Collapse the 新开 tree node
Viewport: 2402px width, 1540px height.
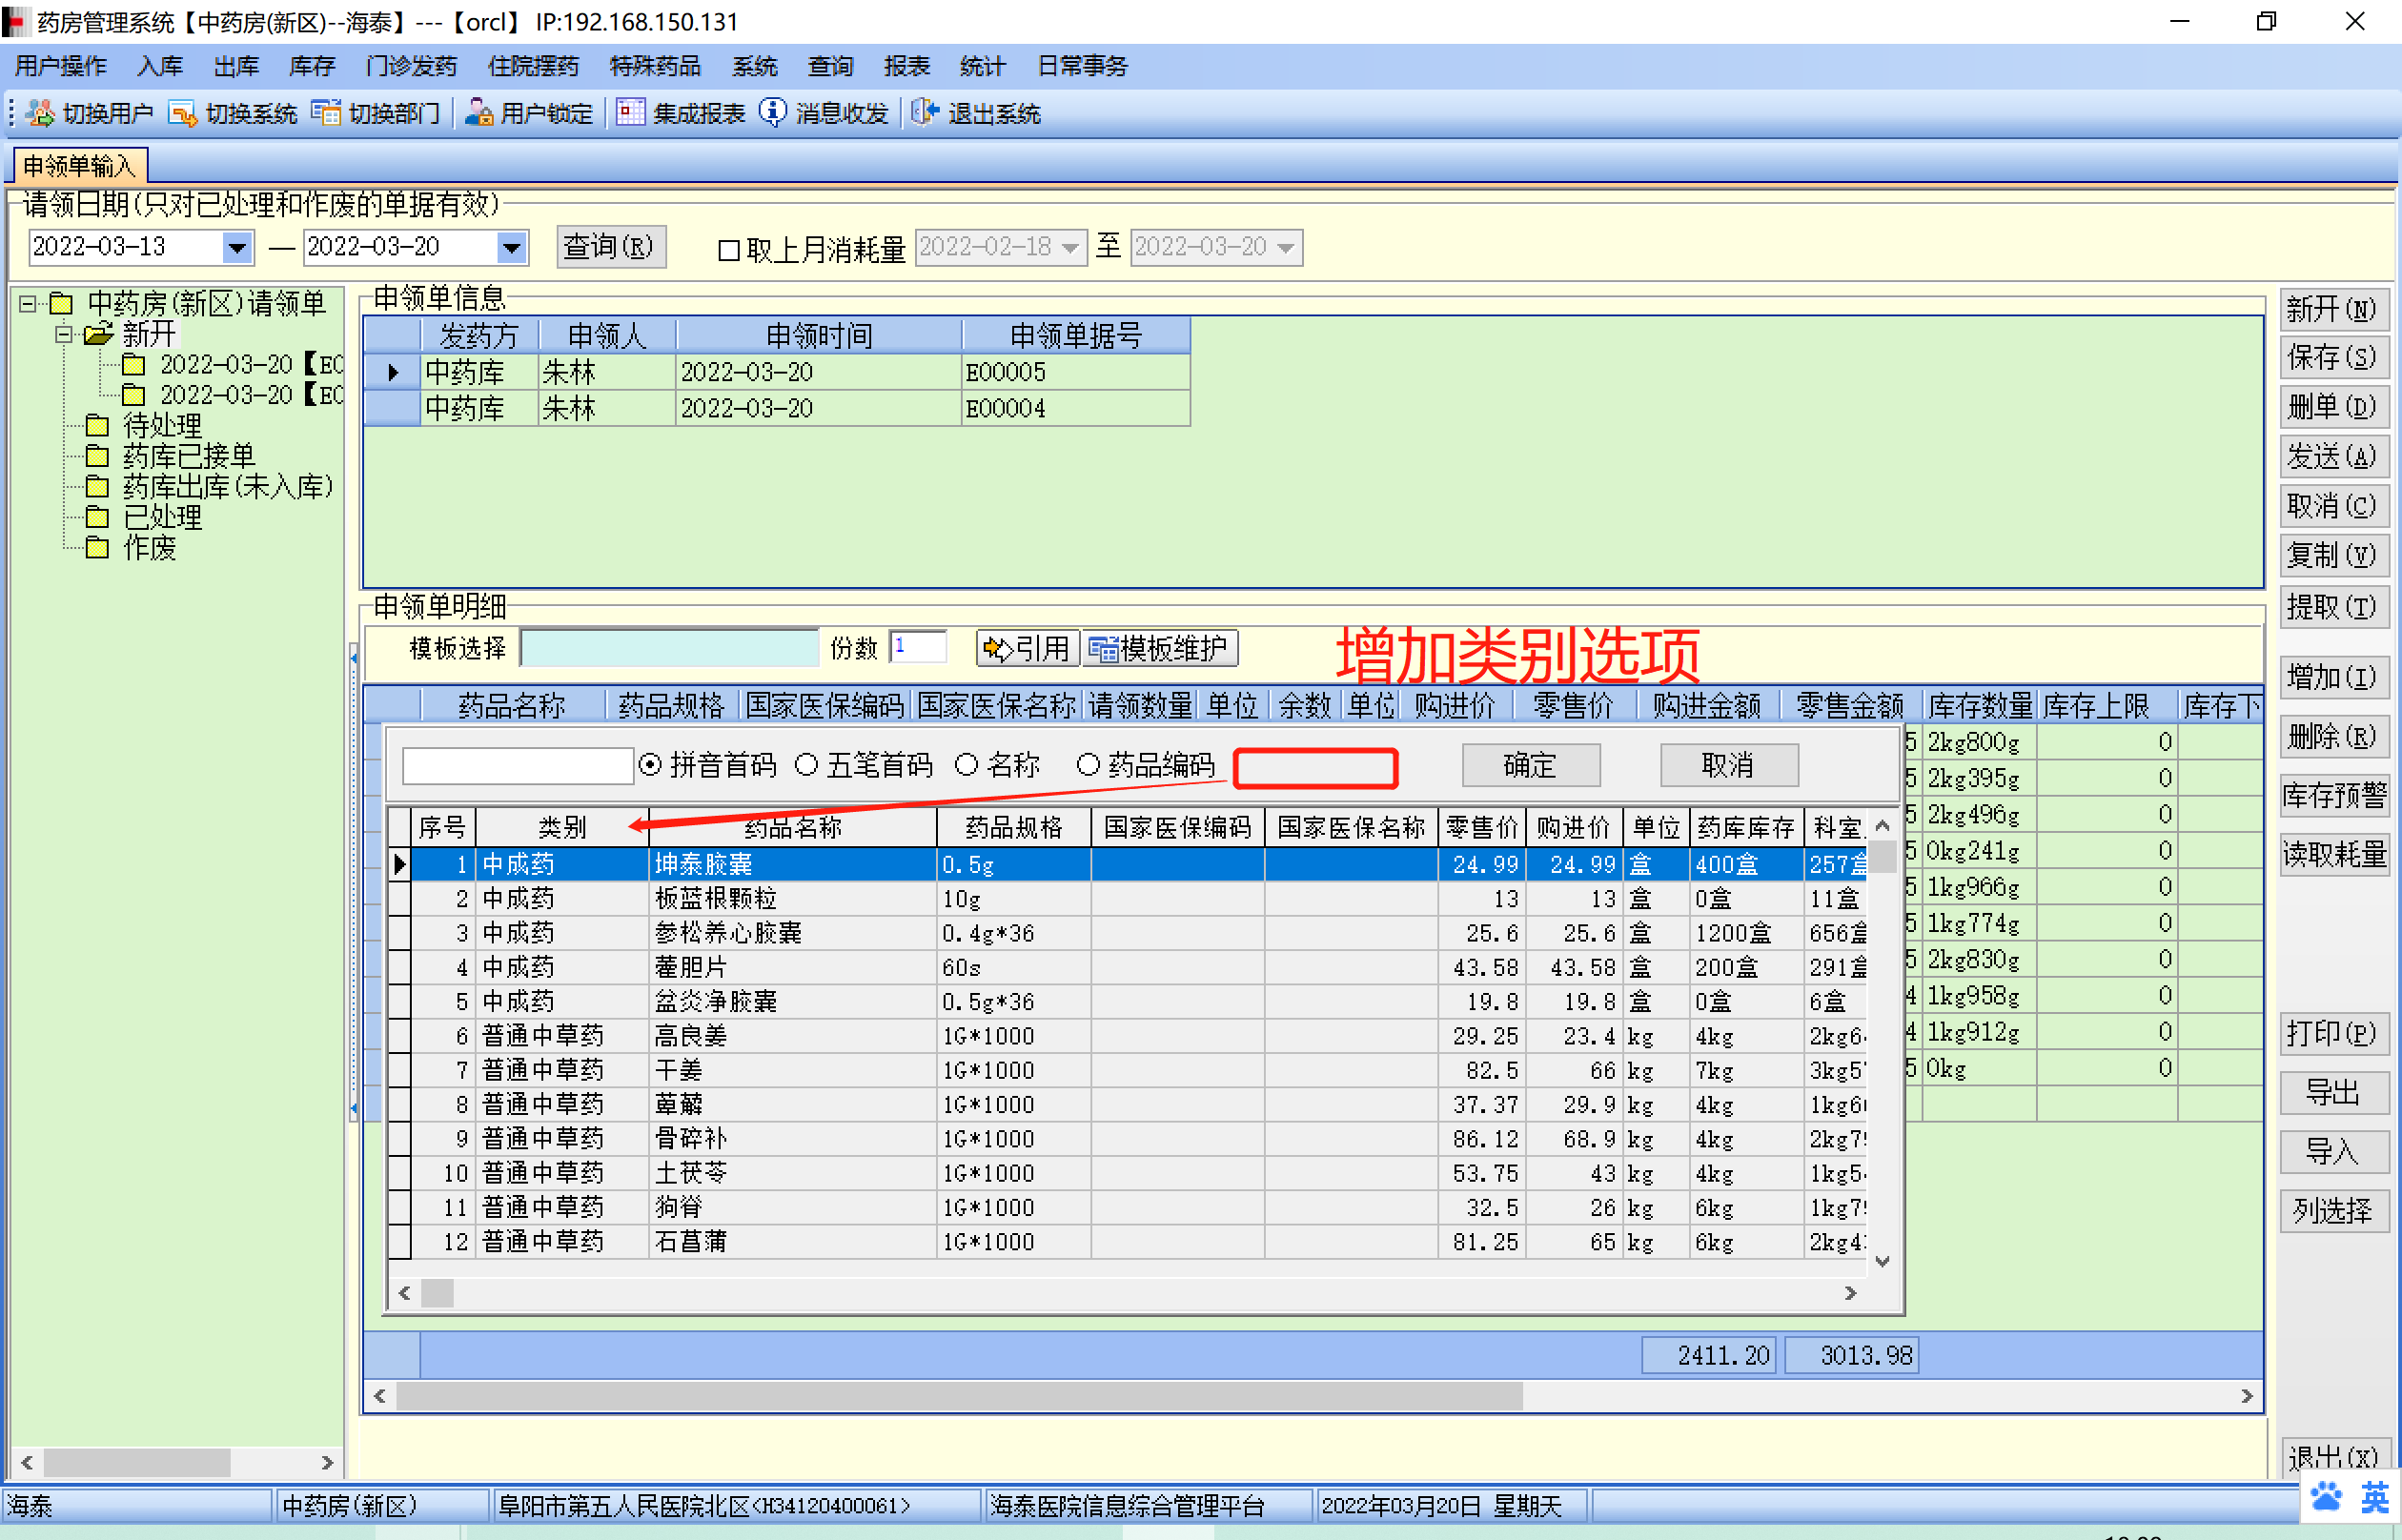pyautogui.click(x=63, y=334)
